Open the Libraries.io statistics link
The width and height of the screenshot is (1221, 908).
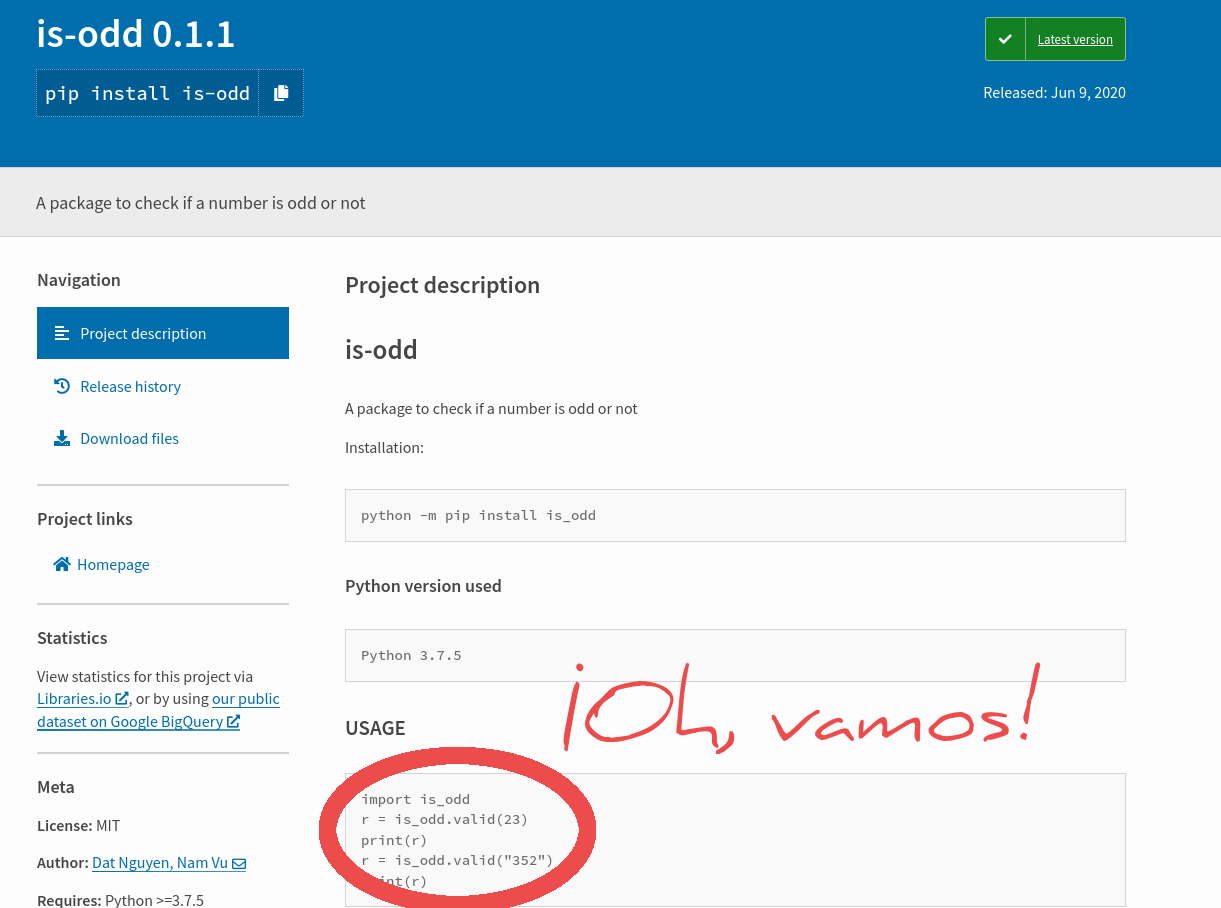pos(74,699)
